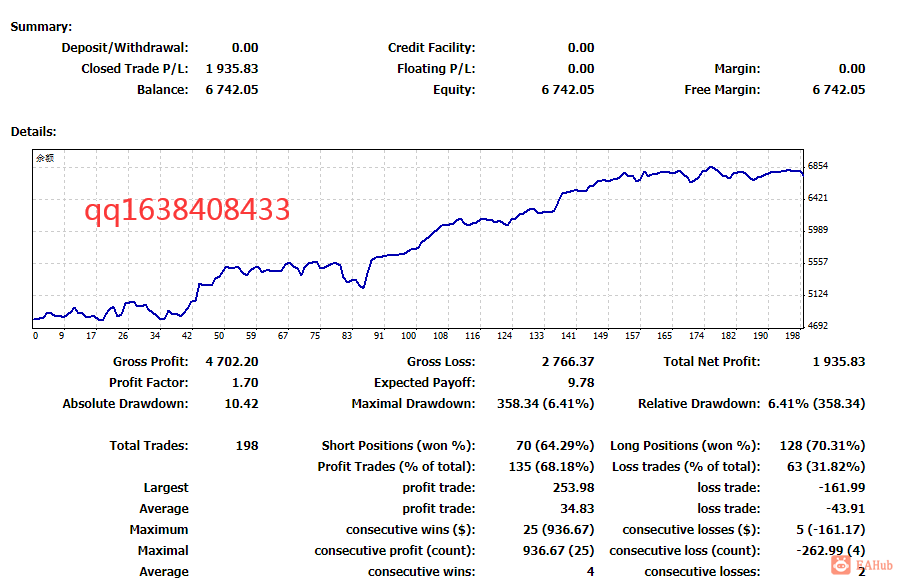Click the balance legend label inside chart

pos(45,158)
